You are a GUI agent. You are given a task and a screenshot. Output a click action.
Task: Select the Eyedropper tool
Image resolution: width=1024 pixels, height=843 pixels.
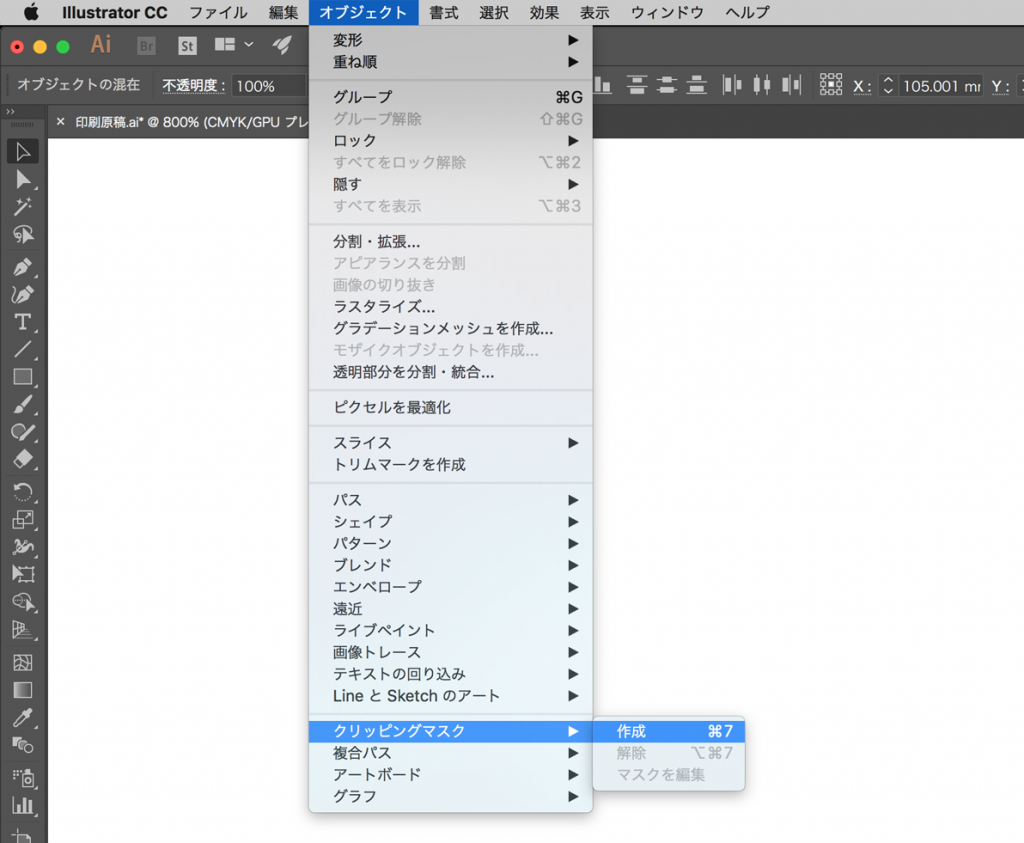23,718
